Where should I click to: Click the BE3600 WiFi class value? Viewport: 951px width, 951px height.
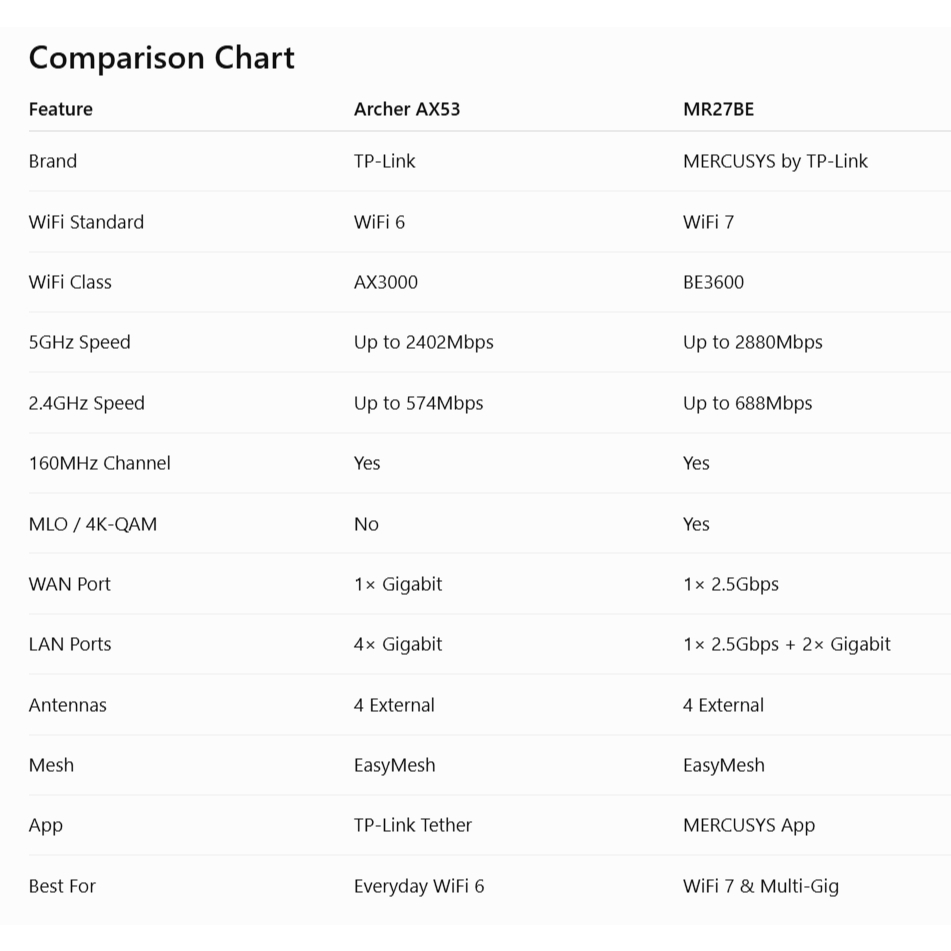click(713, 282)
